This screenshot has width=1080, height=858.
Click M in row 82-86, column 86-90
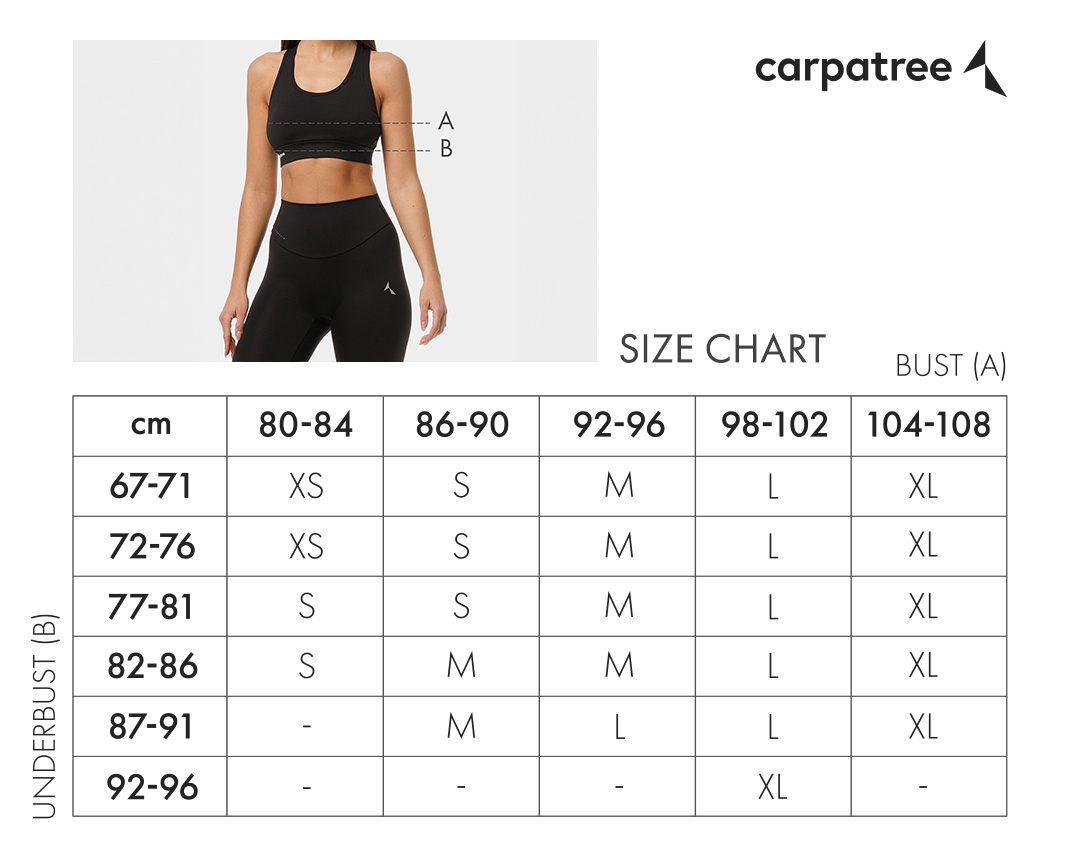pyautogui.click(x=461, y=666)
